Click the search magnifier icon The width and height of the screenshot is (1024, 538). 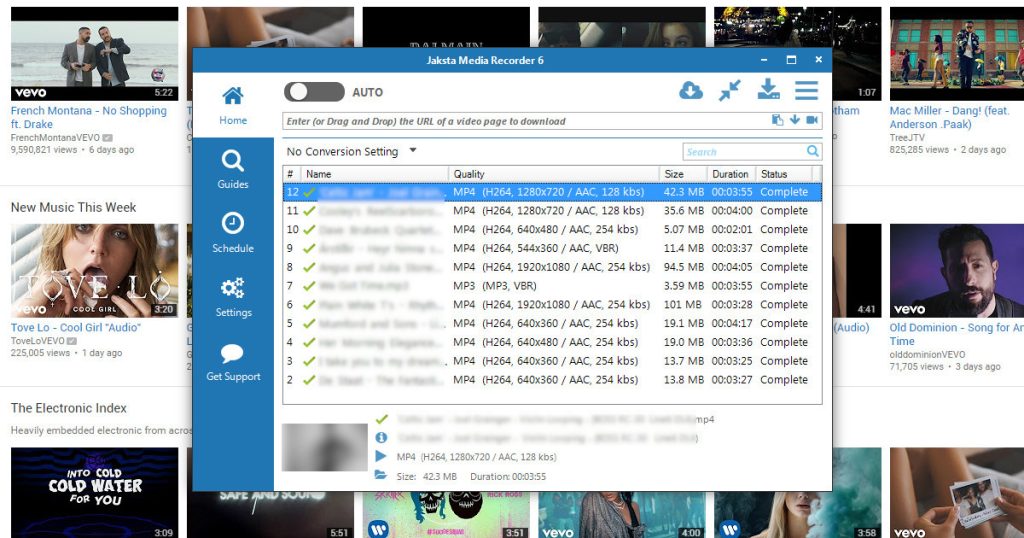click(813, 152)
